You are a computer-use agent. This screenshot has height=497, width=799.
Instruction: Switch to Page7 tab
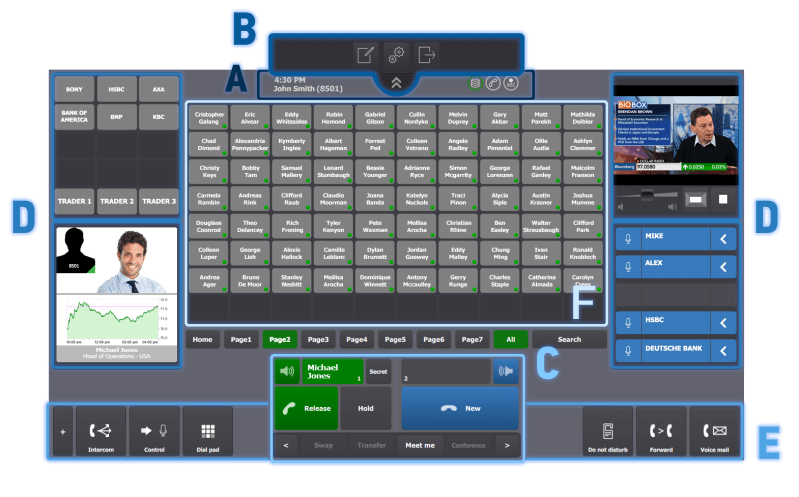tap(472, 339)
